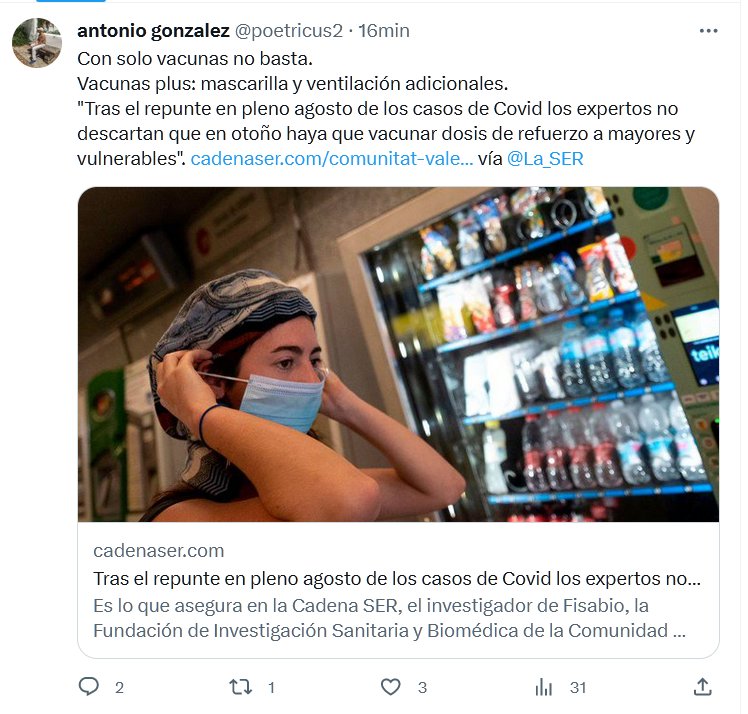Click the view count number 31
Viewport: 748px width, 714px height.
point(578,688)
